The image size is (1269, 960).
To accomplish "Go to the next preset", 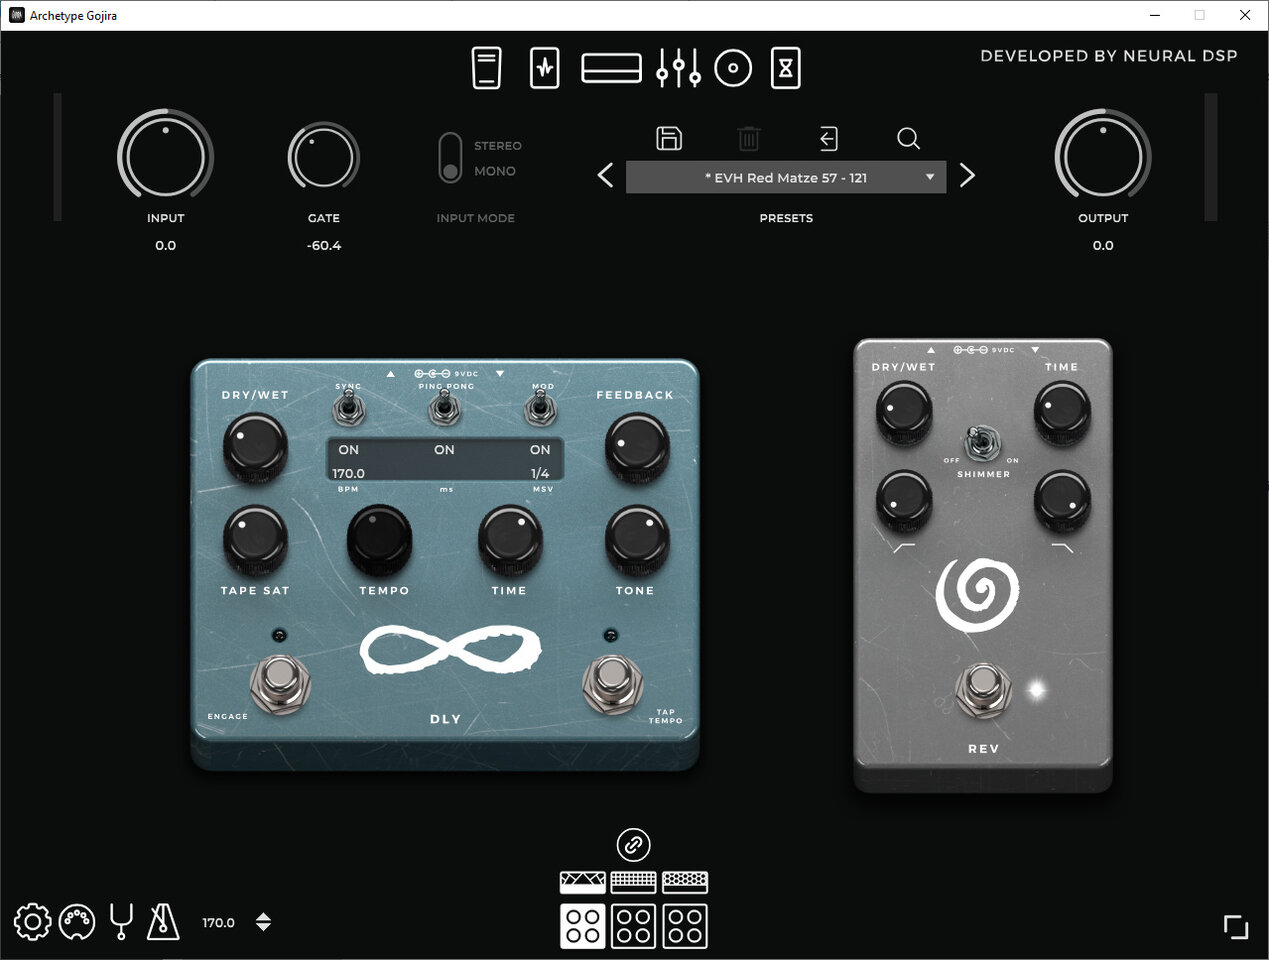I will coord(967,176).
